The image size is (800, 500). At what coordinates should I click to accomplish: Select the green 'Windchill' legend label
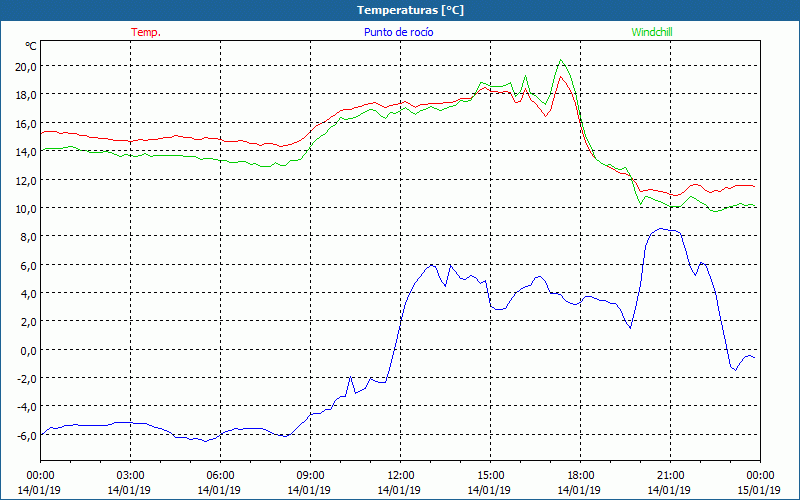(x=652, y=32)
